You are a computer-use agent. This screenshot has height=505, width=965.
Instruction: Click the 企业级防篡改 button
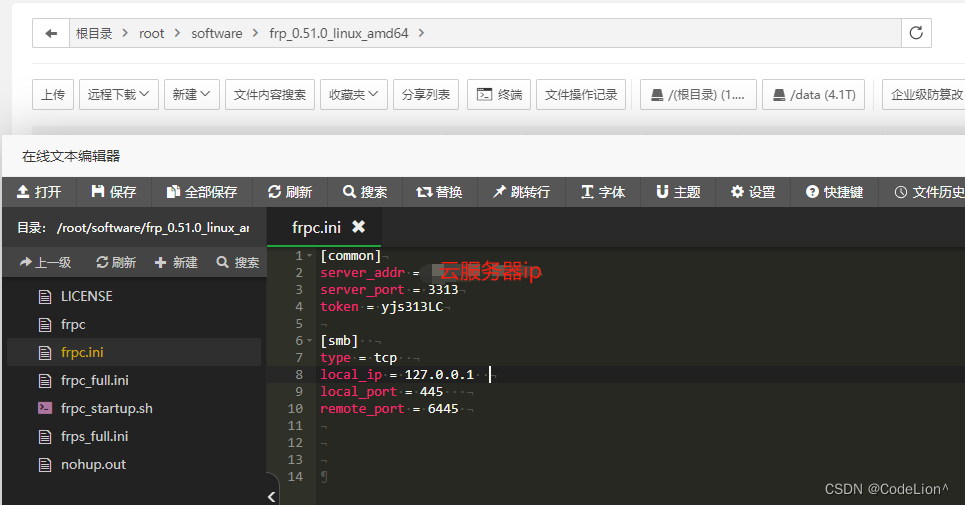click(923, 94)
